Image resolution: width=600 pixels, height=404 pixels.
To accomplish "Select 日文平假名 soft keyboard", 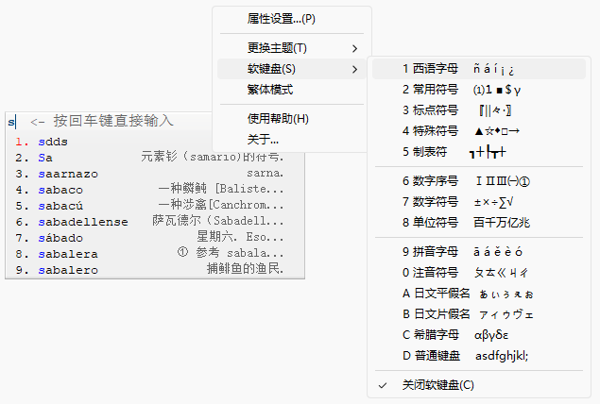I will [435, 293].
